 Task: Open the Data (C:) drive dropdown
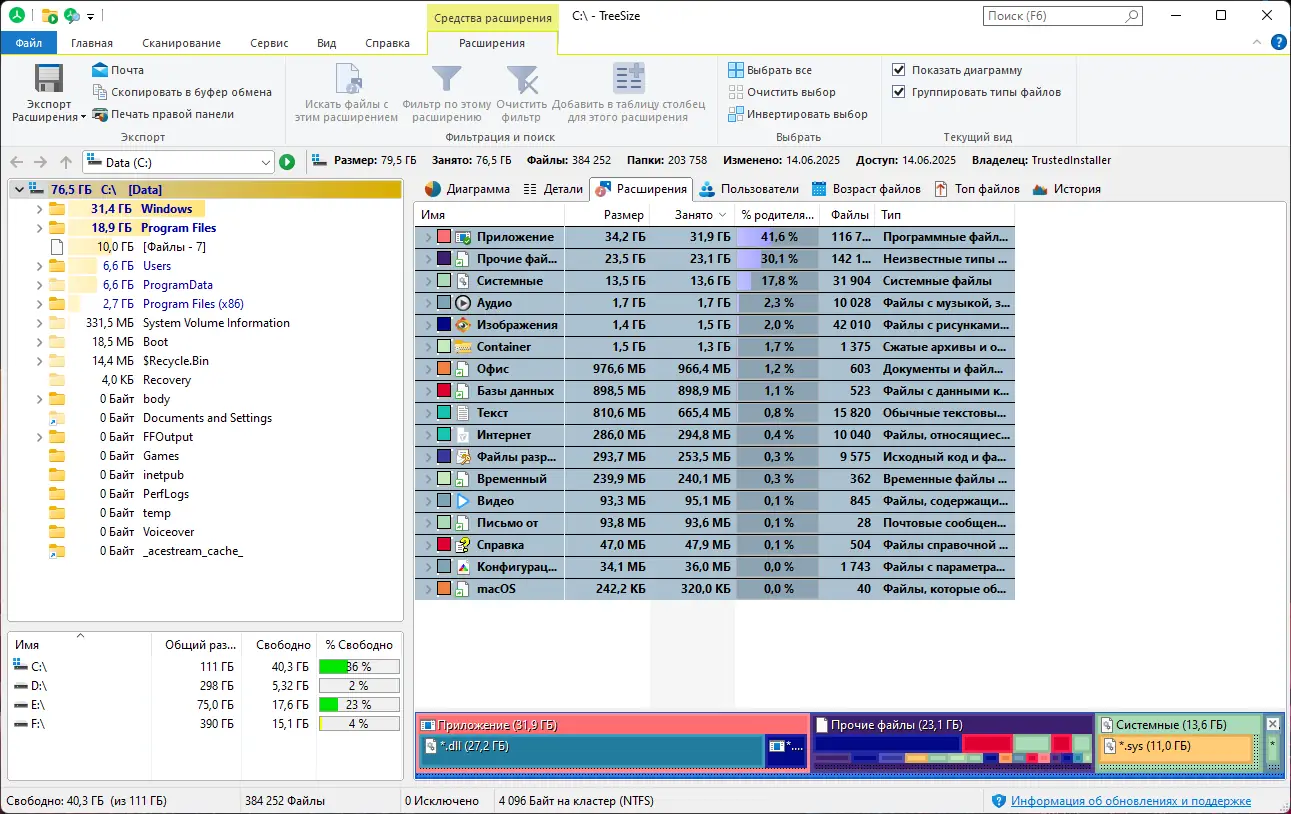pos(265,162)
